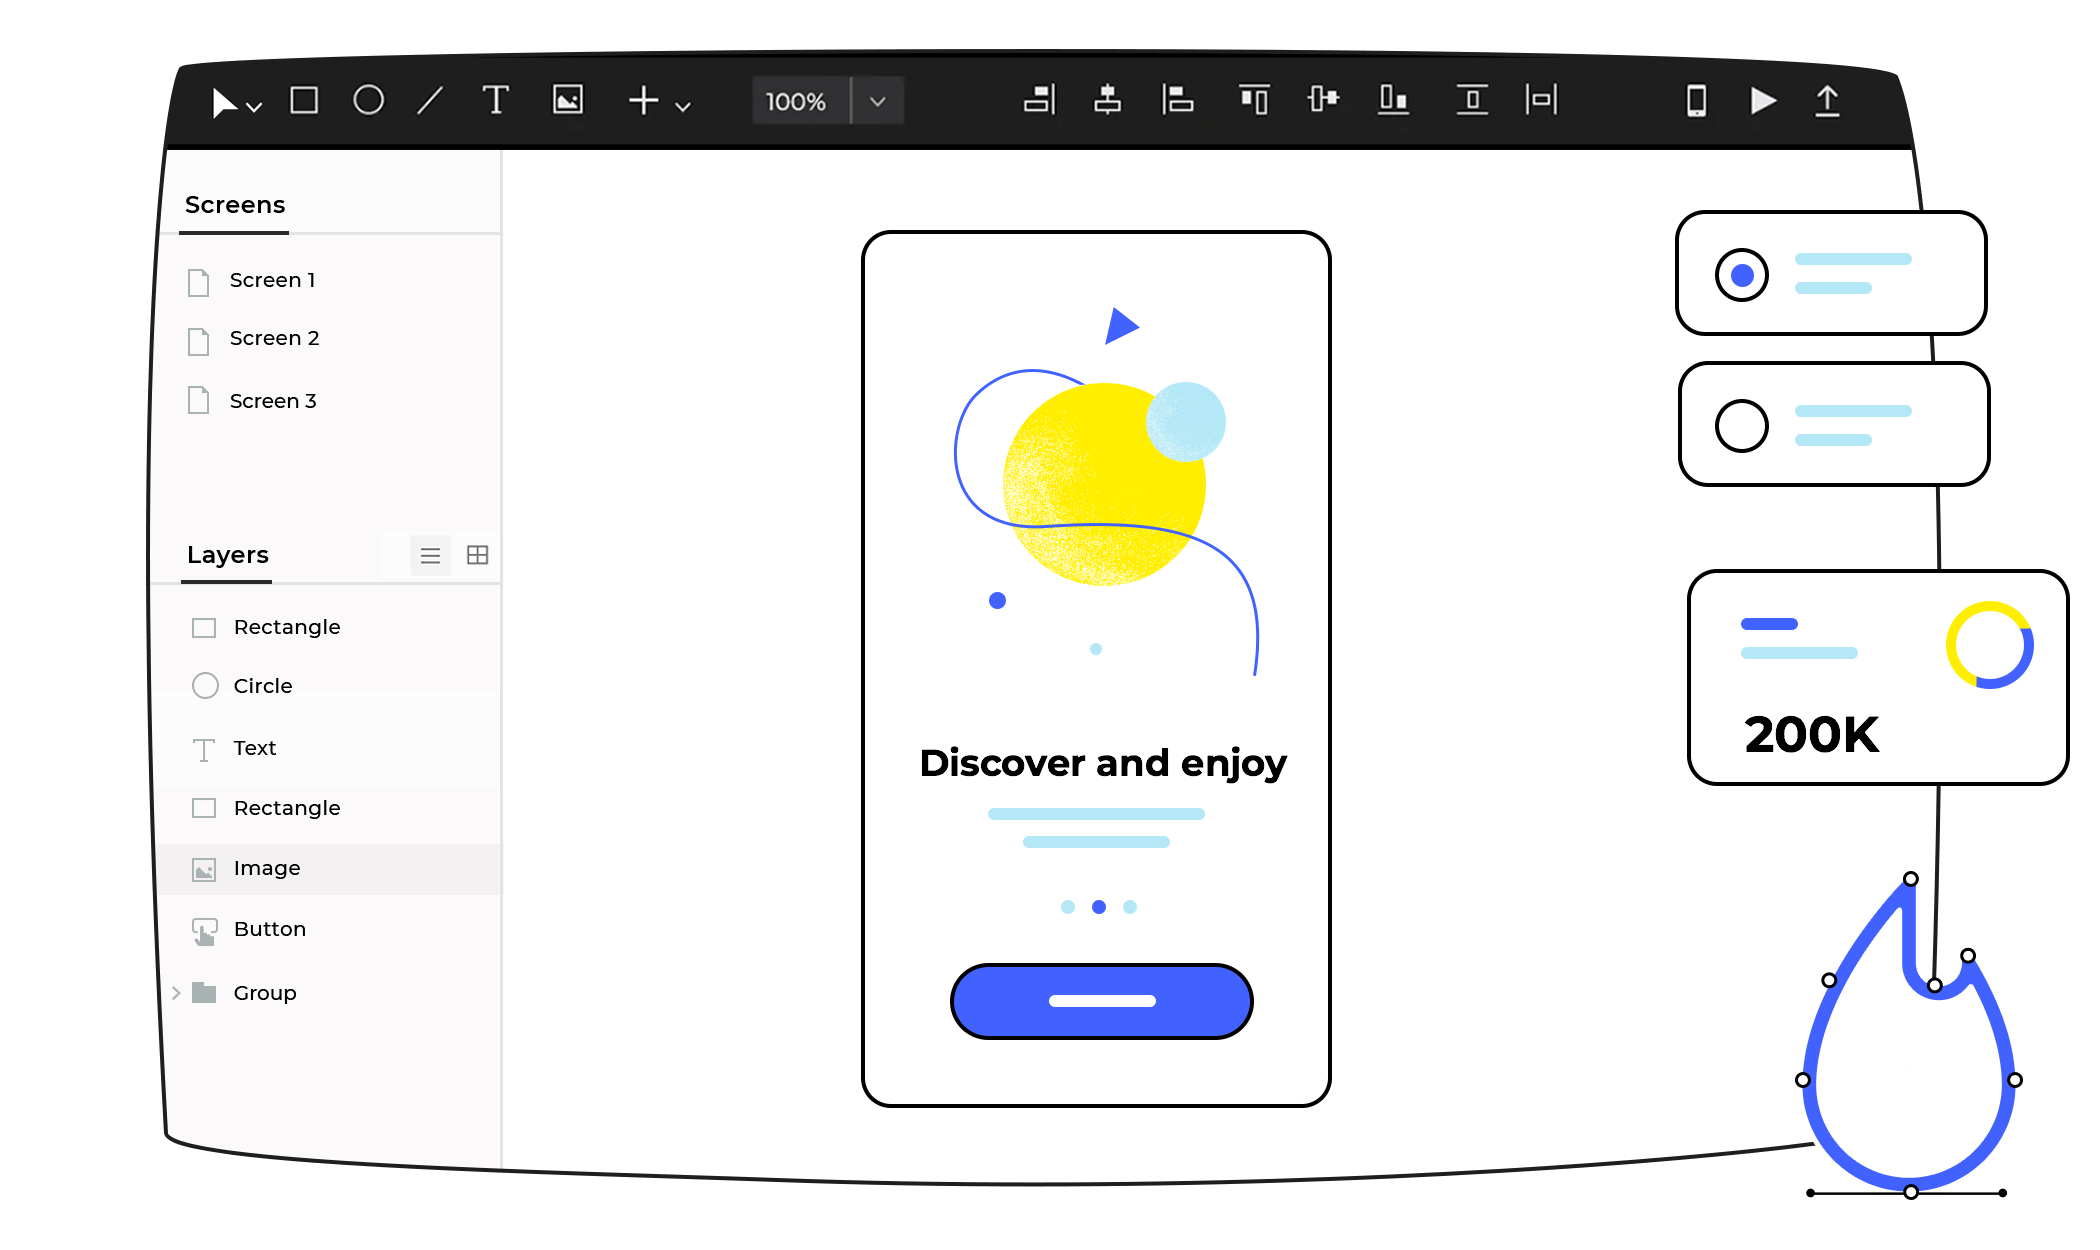Toggle list view in Layers panel

tap(430, 555)
